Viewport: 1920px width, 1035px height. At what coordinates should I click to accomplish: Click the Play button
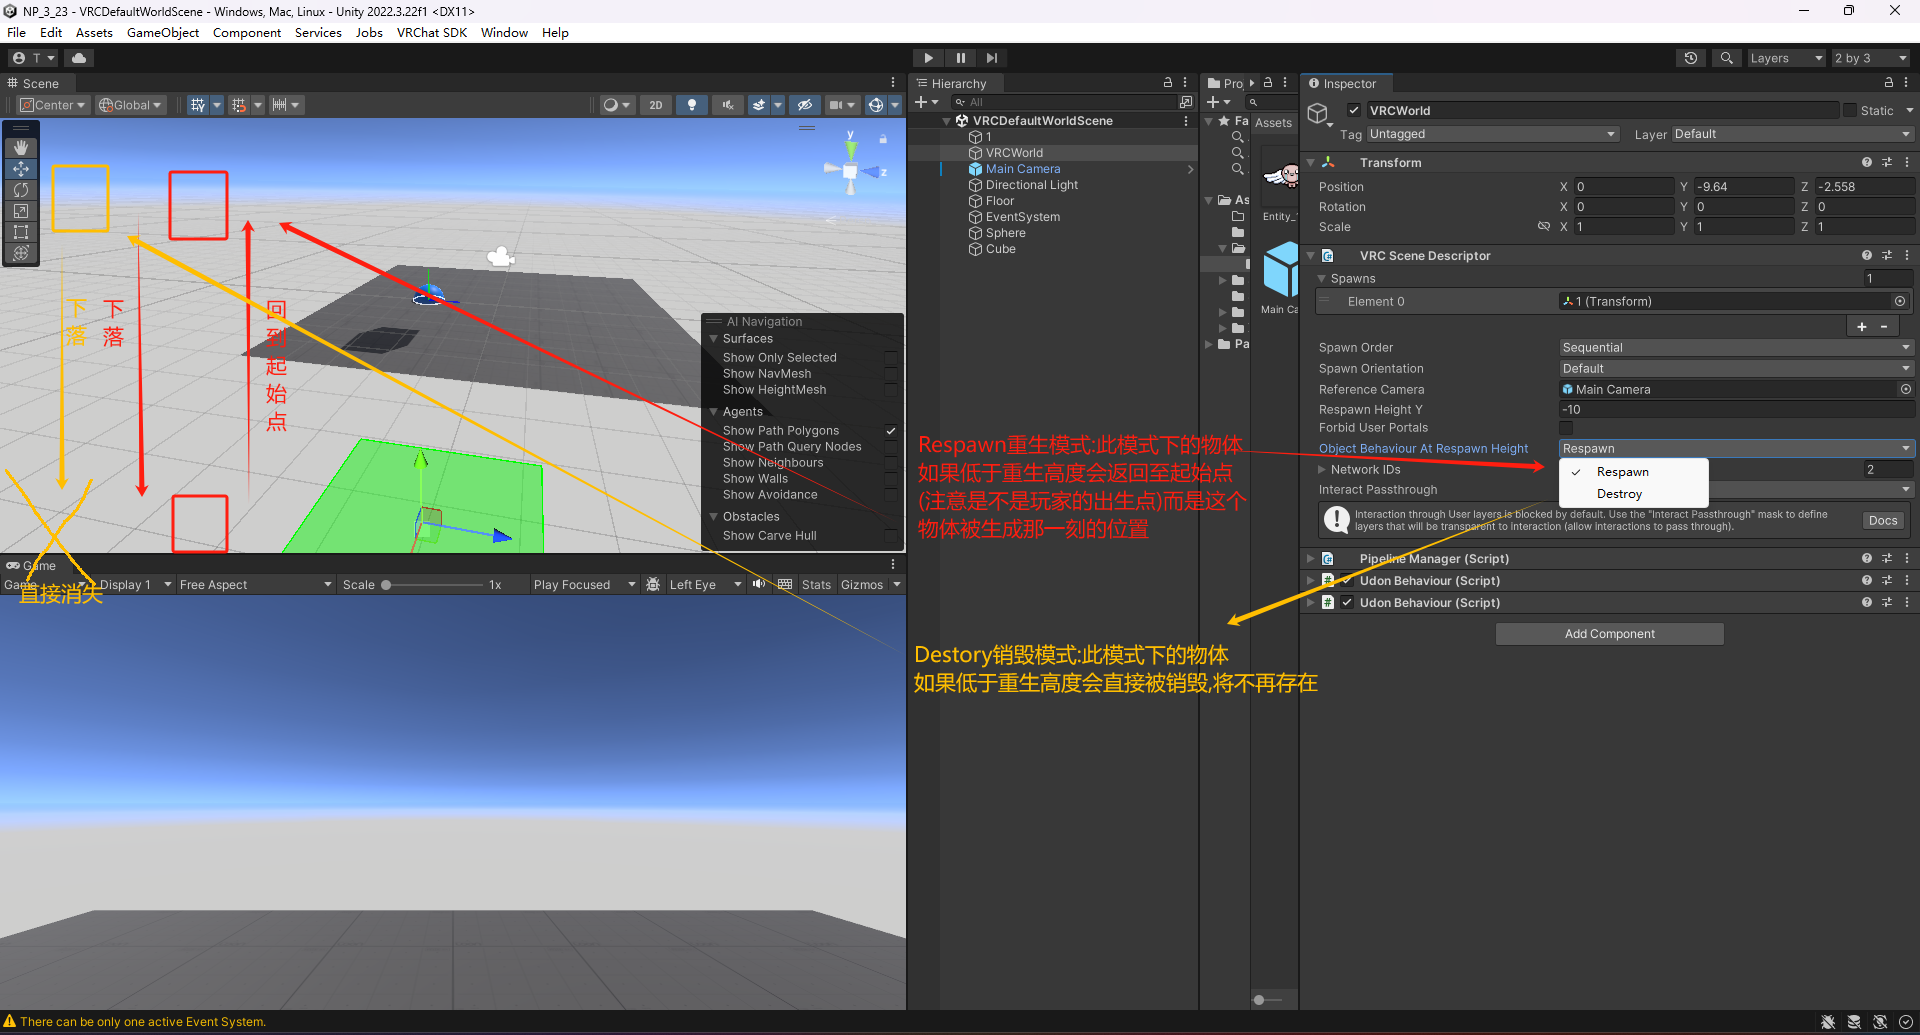point(928,58)
